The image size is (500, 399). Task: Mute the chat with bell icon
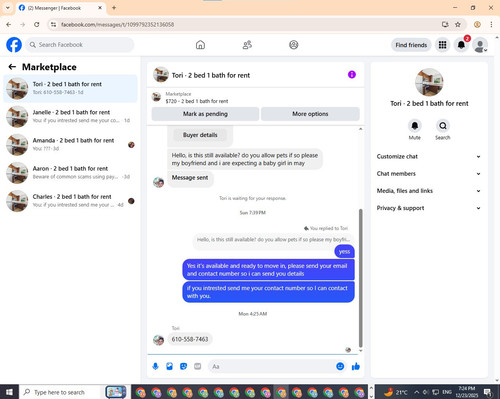415,126
